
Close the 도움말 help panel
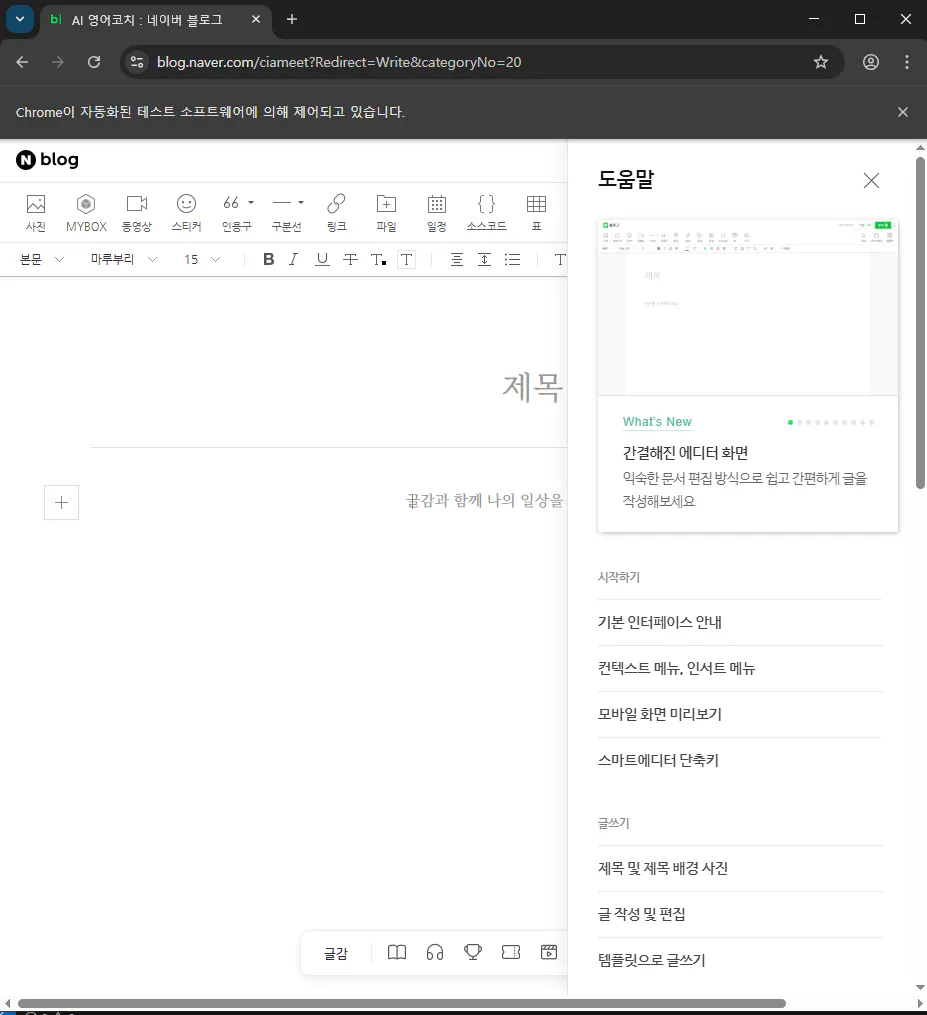[871, 181]
